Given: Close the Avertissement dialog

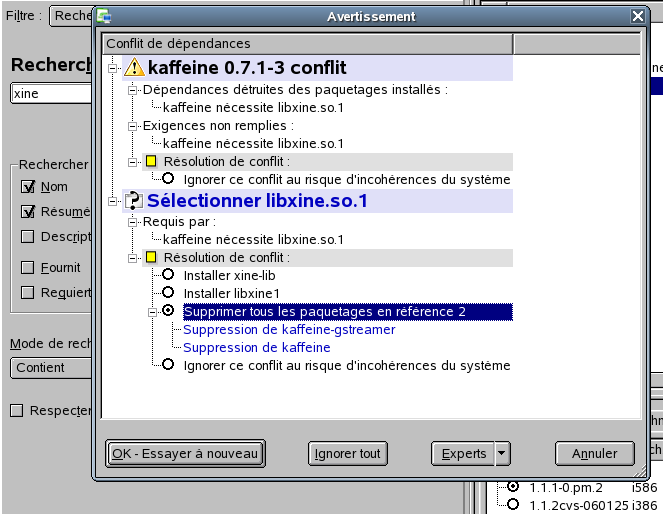Looking at the screenshot, I should pyautogui.click(x=638, y=16).
